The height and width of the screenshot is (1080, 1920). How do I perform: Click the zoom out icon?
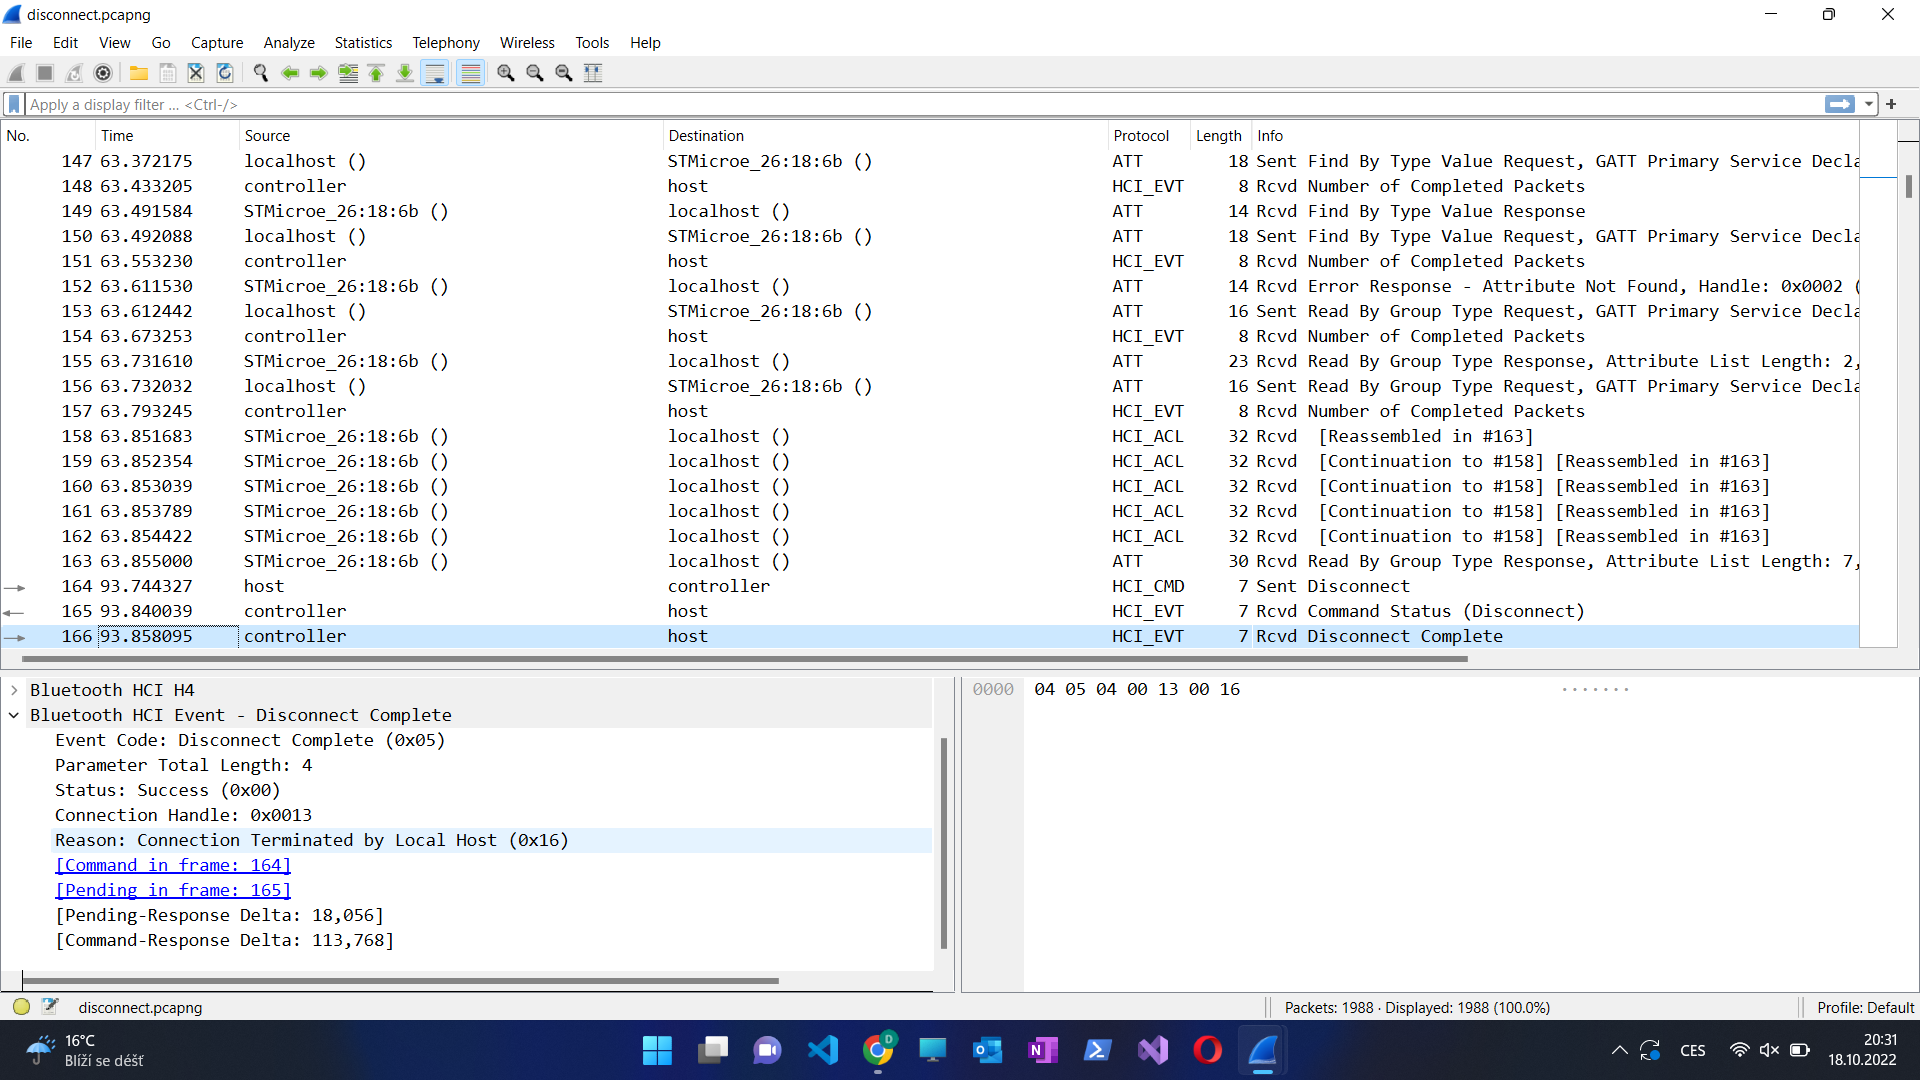[x=535, y=73]
